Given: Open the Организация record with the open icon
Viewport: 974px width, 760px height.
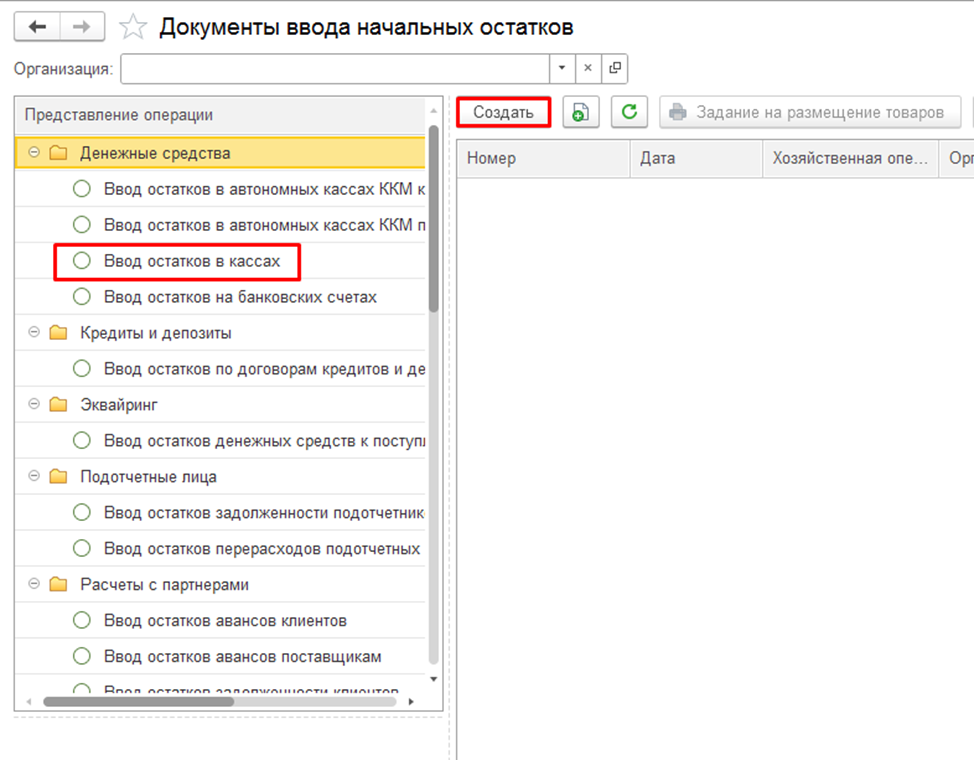Looking at the screenshot, I should click(614, 68).
